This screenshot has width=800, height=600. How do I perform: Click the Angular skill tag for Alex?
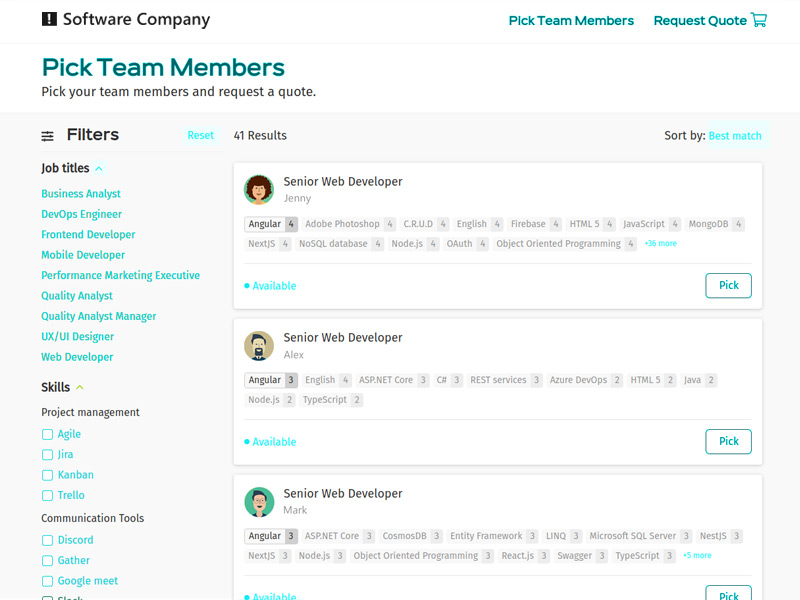coord(265,380)
